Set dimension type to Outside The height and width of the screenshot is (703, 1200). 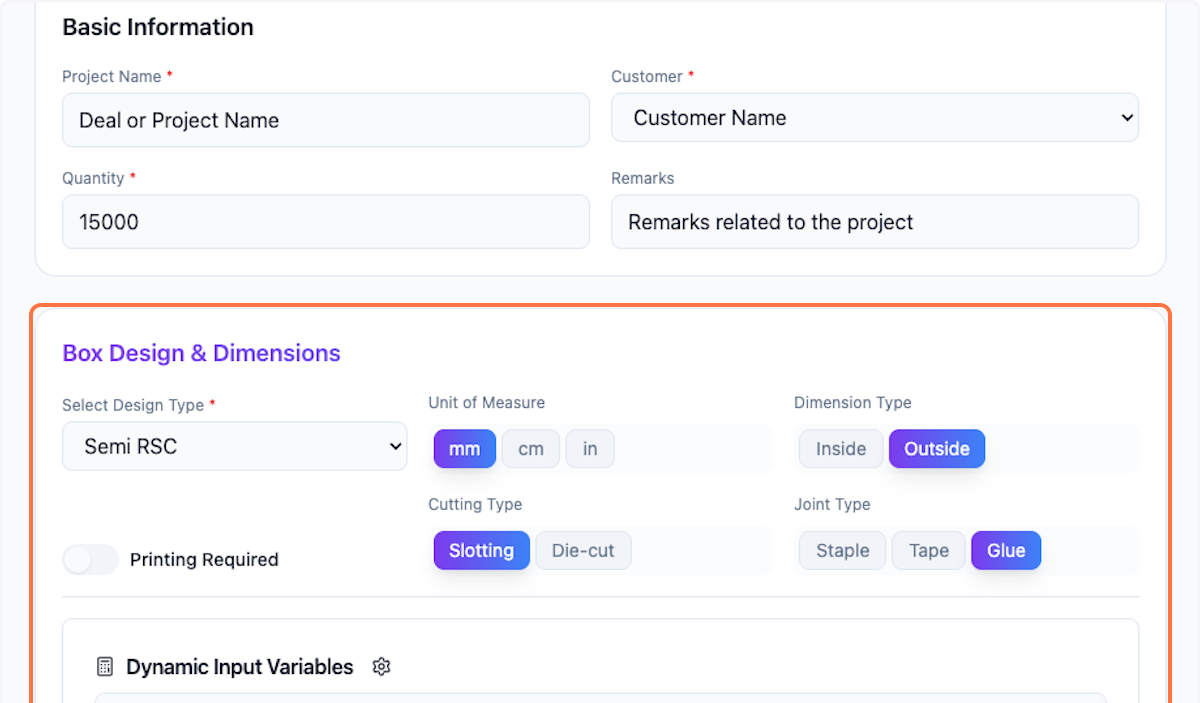[x=936, y=449]
